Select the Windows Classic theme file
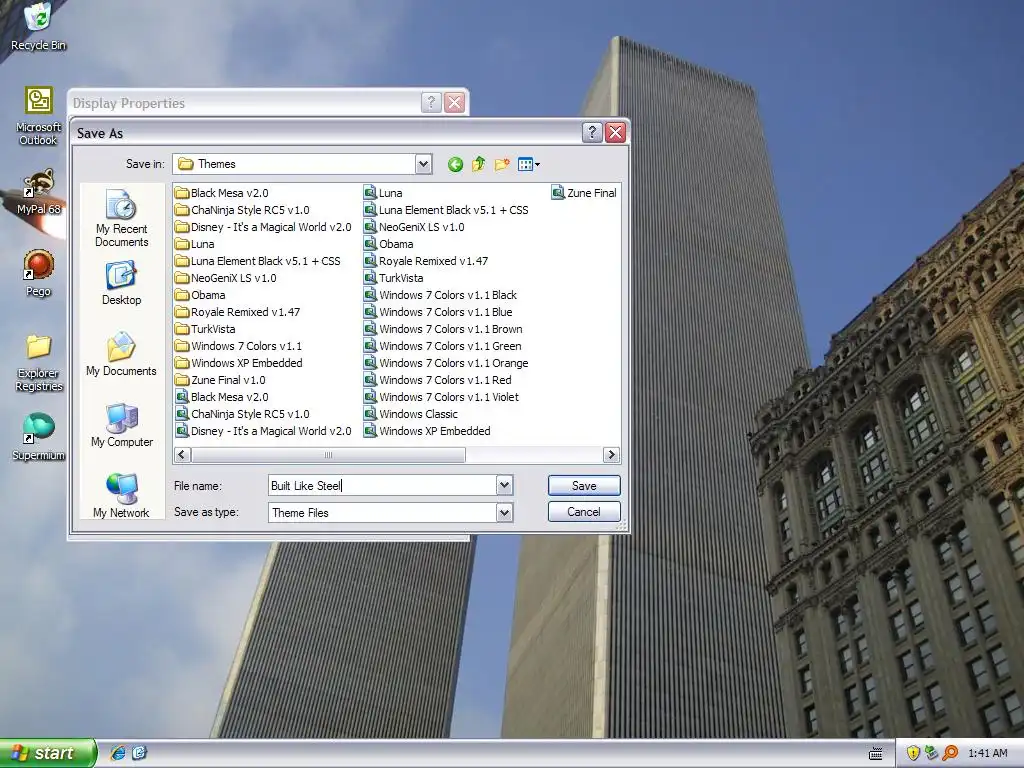This screenshot has width=1024, height=768. [411, 413]
